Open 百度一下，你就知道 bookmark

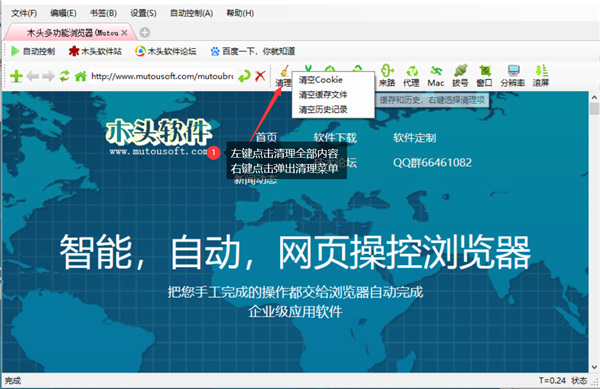(x=253, y=51)
